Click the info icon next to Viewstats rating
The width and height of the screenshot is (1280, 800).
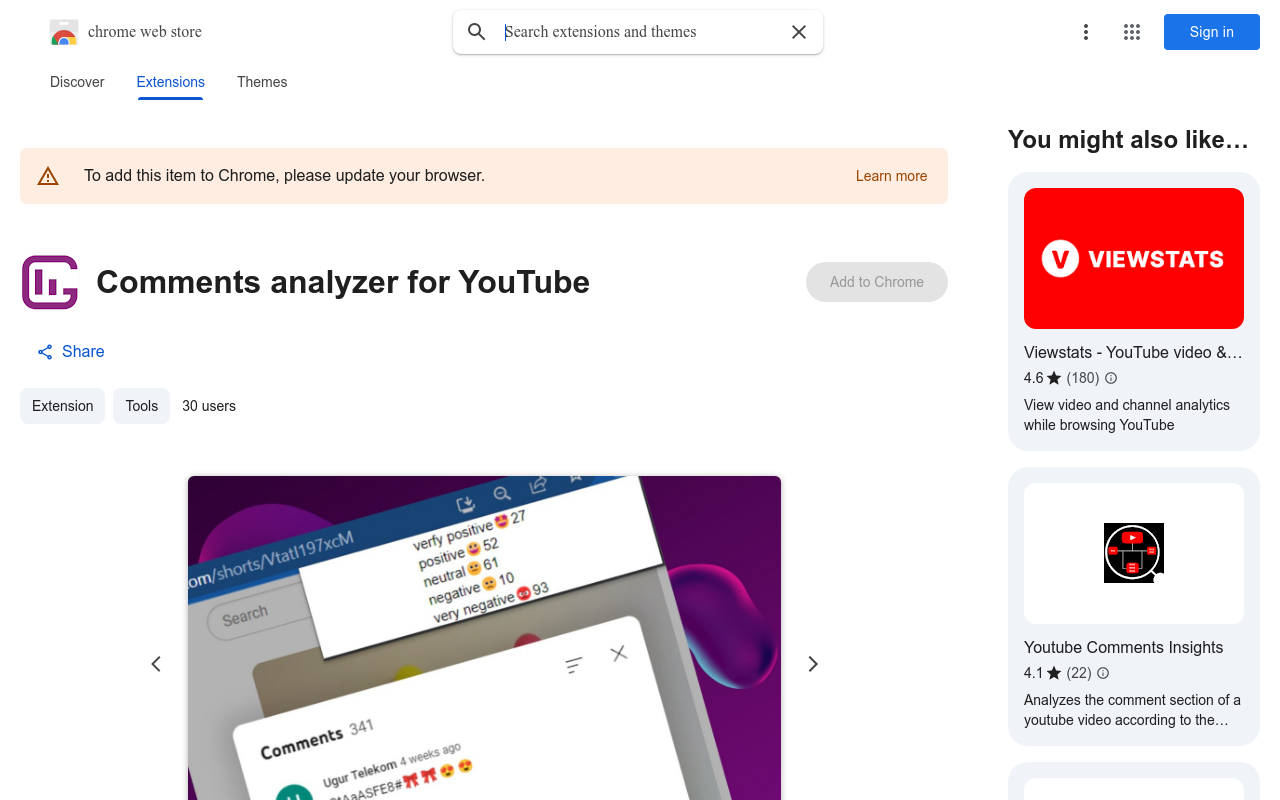pos(1111,378)
